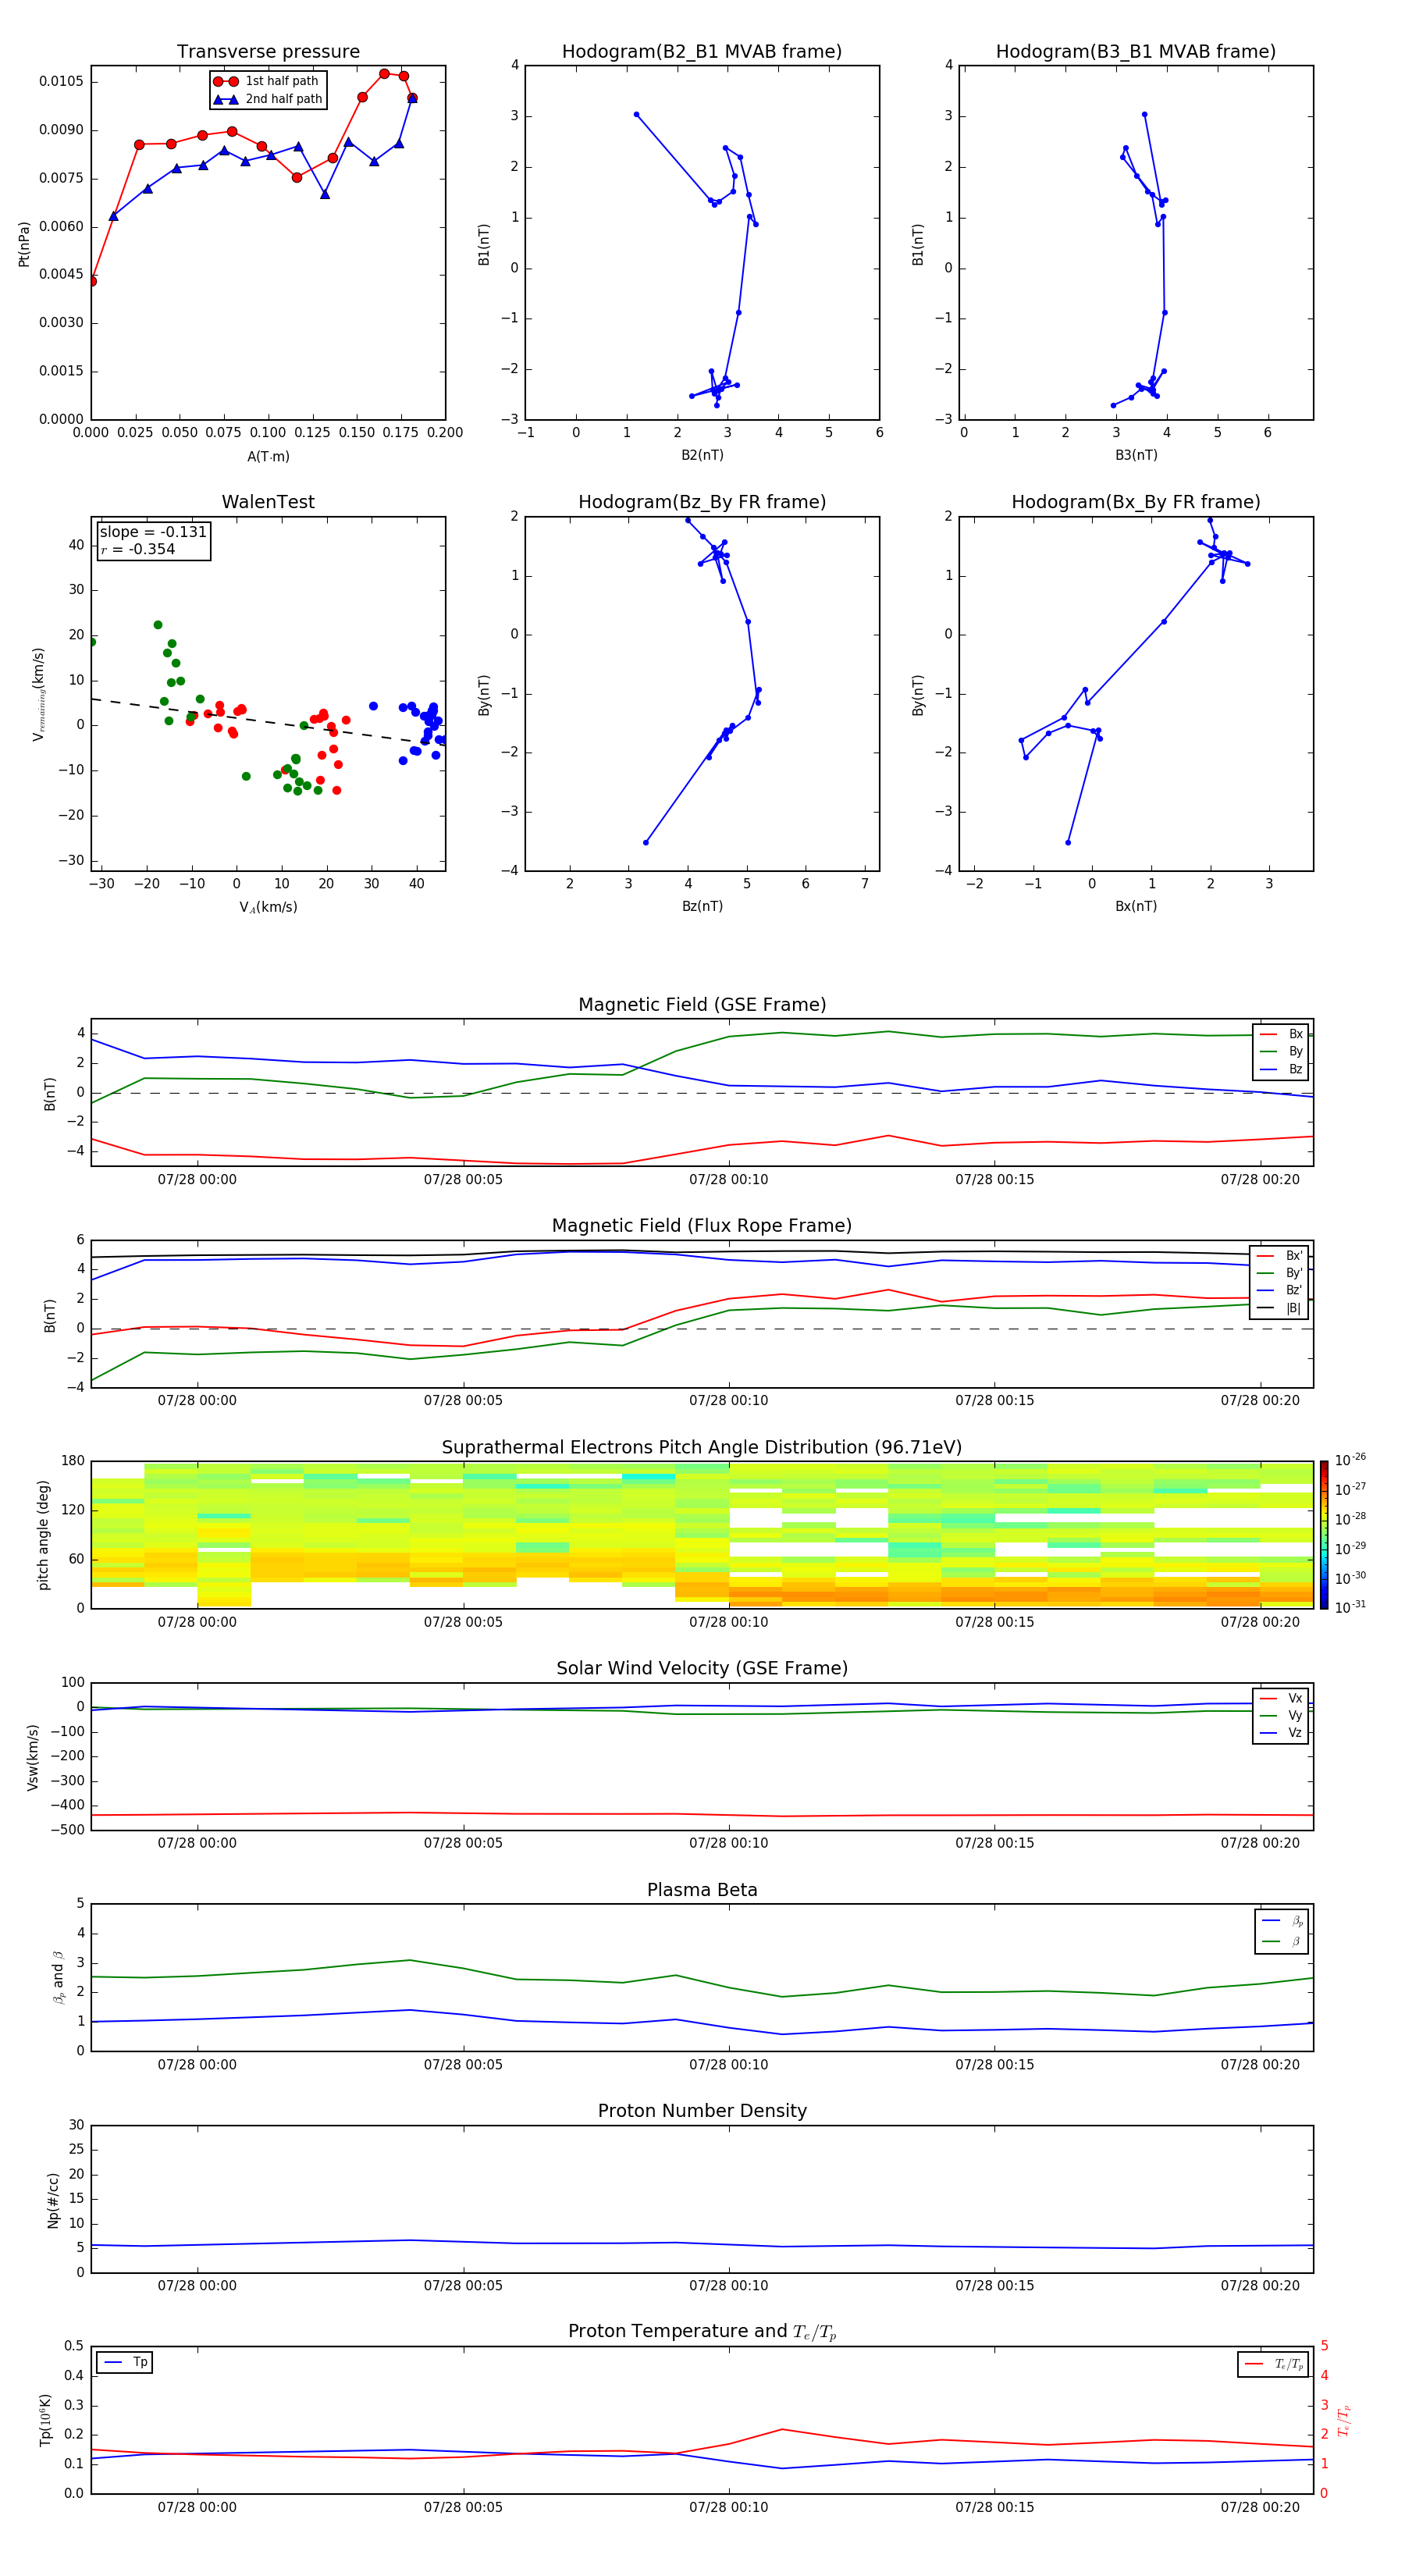Click the 'Vx' entry in velocity legend
The image size is (1405, 2576).
(x=1281, y=1698)
